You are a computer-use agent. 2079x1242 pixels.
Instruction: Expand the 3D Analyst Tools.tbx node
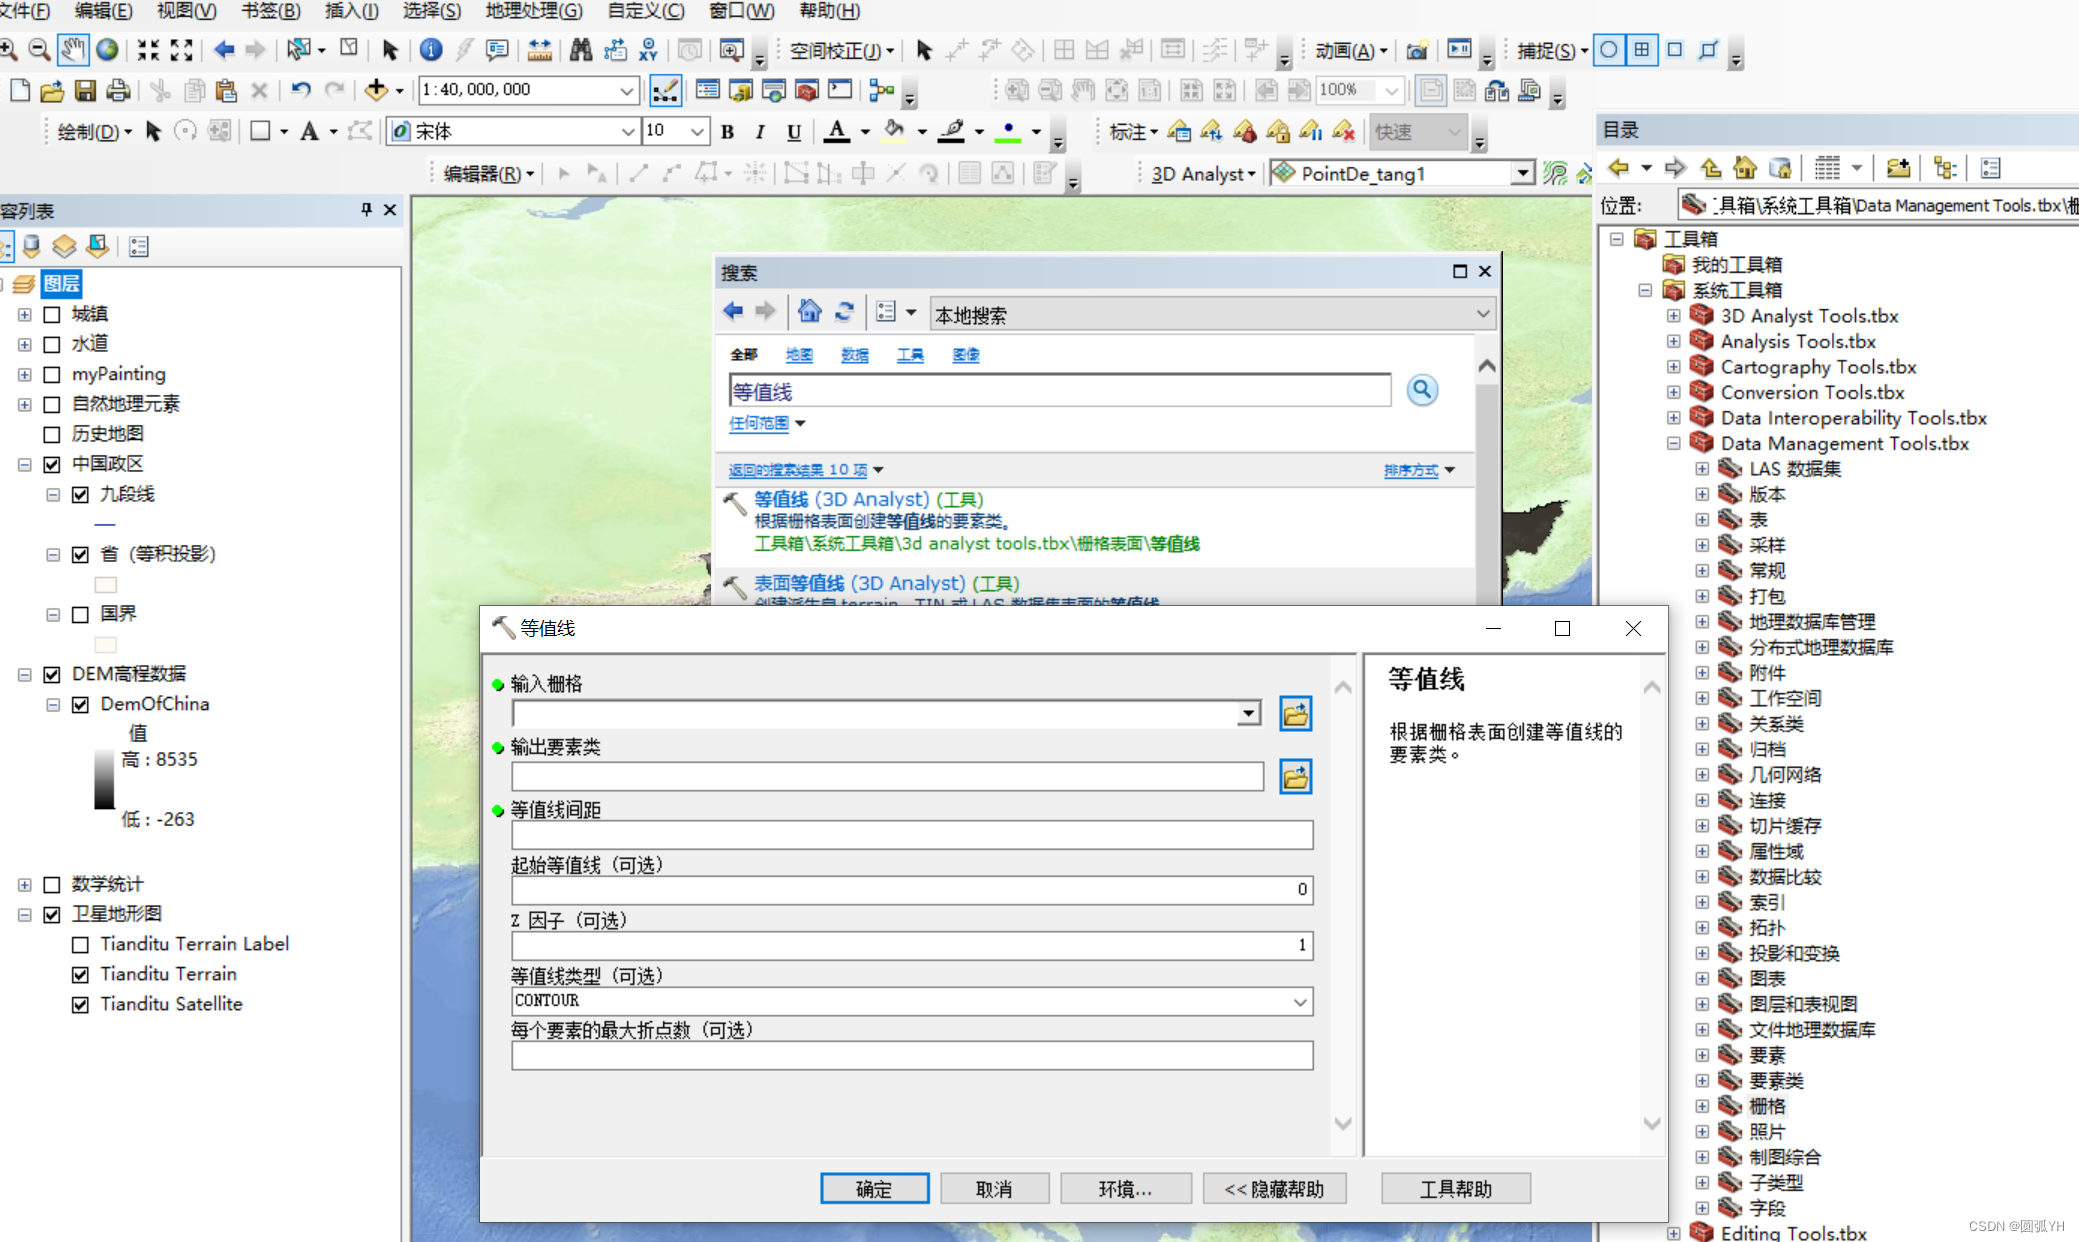[x=1673, y=316]
